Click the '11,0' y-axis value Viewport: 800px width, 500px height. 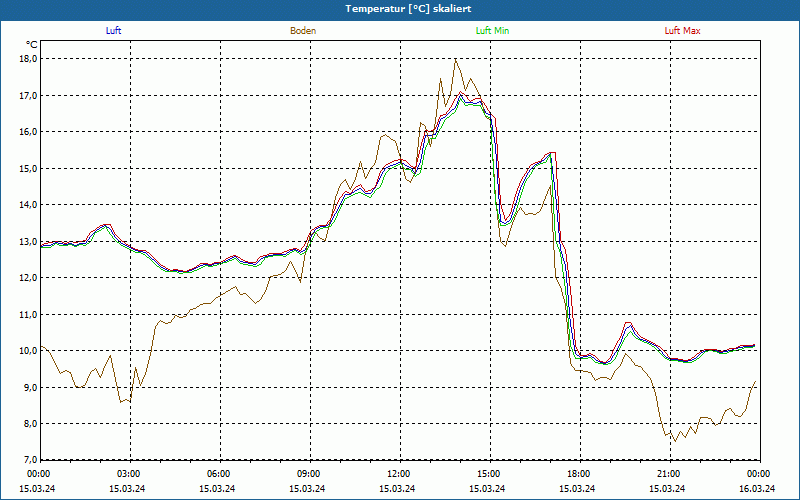(30, 314)
